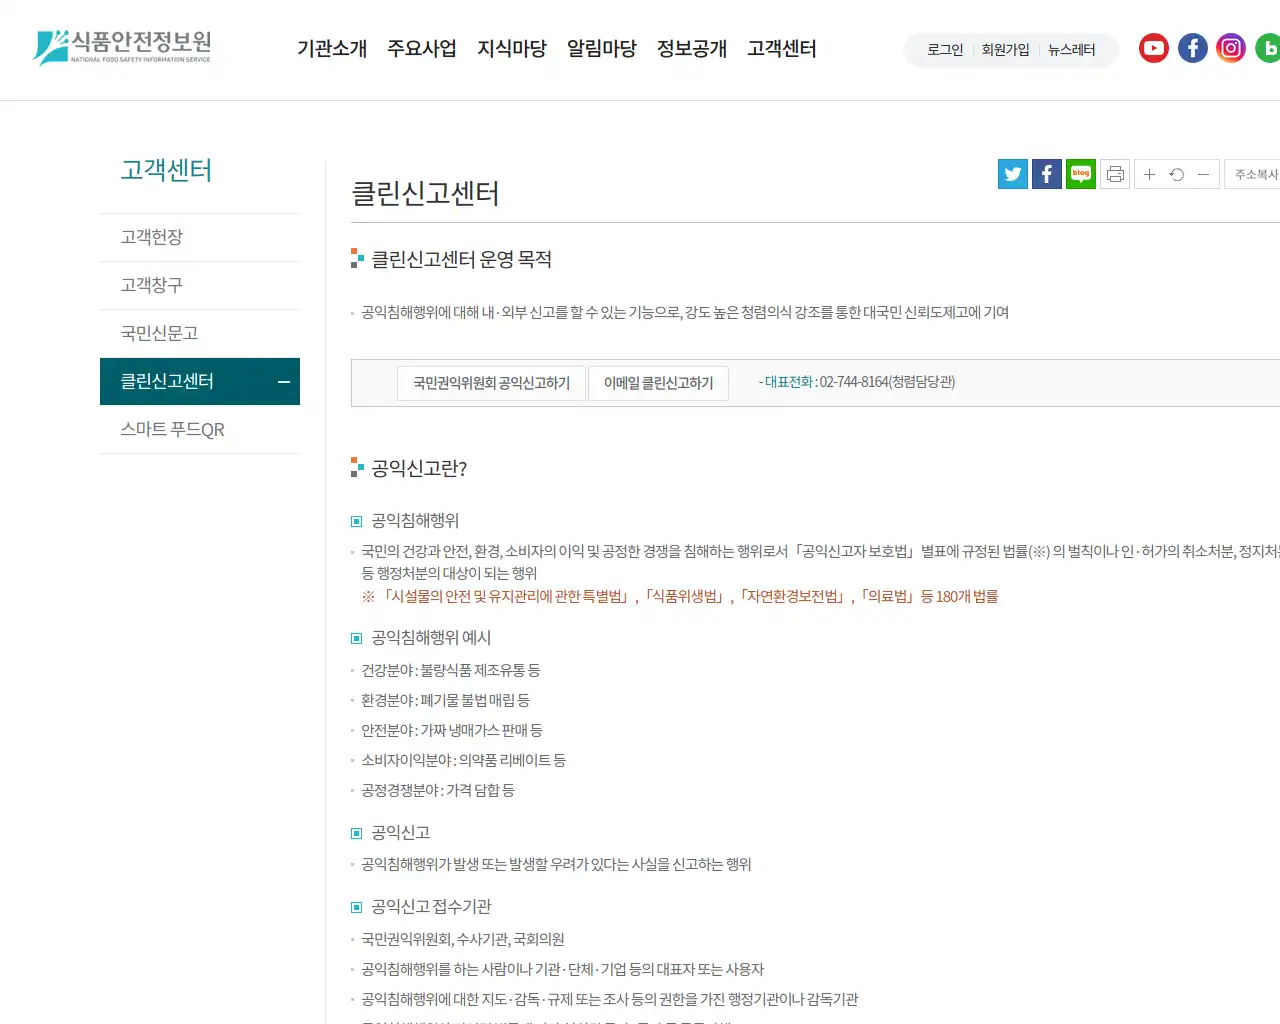The width and height of the screenshot is (1280, 1024).
Task: Click the red 180개 법률 note line
Action: tap(680, 596)
